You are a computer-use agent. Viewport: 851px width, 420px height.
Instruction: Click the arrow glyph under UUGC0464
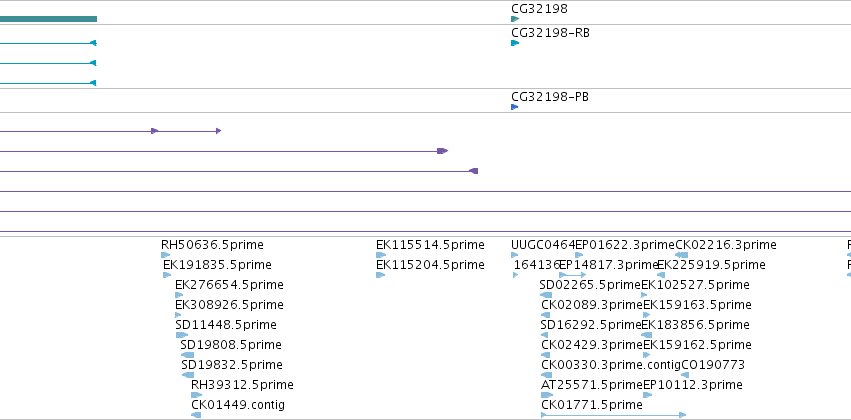pos(515,255)
